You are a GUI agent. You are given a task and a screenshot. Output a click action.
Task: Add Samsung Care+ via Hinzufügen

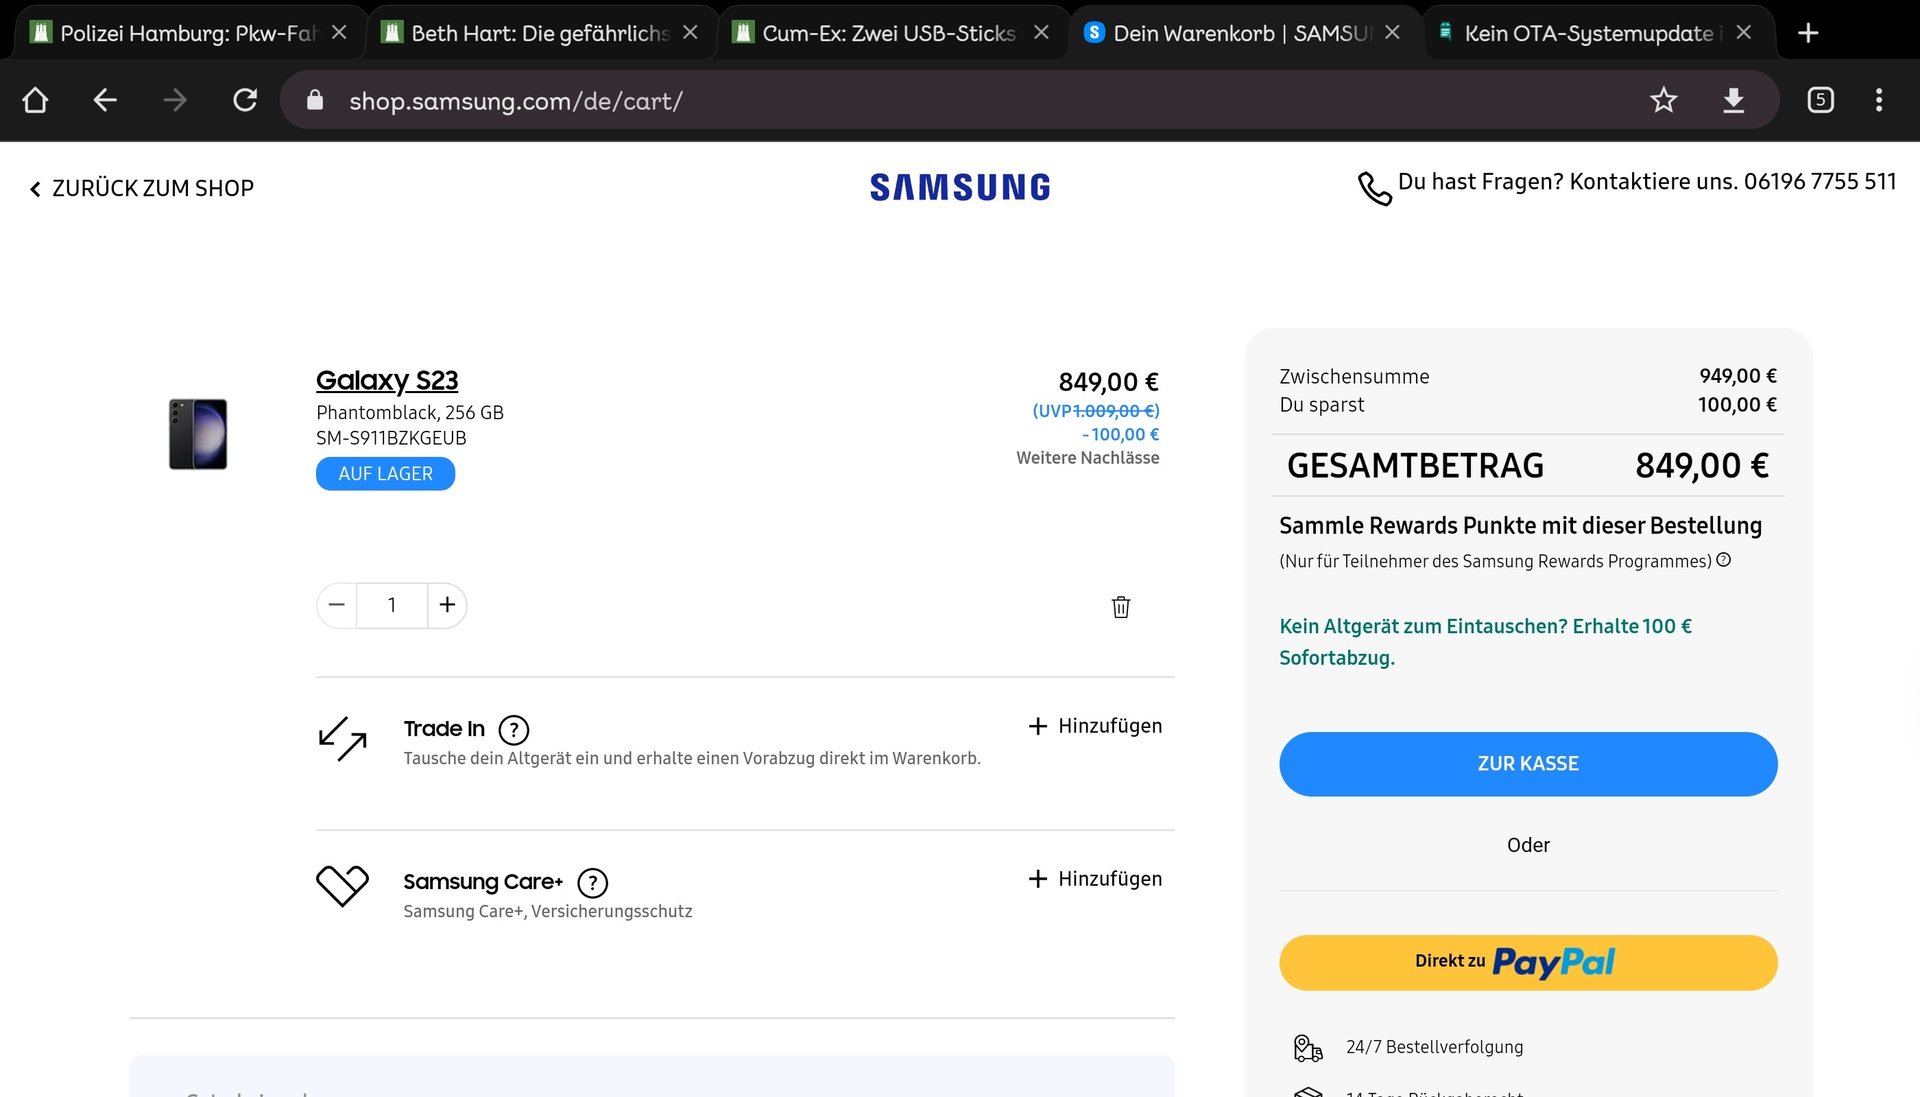tap(1095, 879)
